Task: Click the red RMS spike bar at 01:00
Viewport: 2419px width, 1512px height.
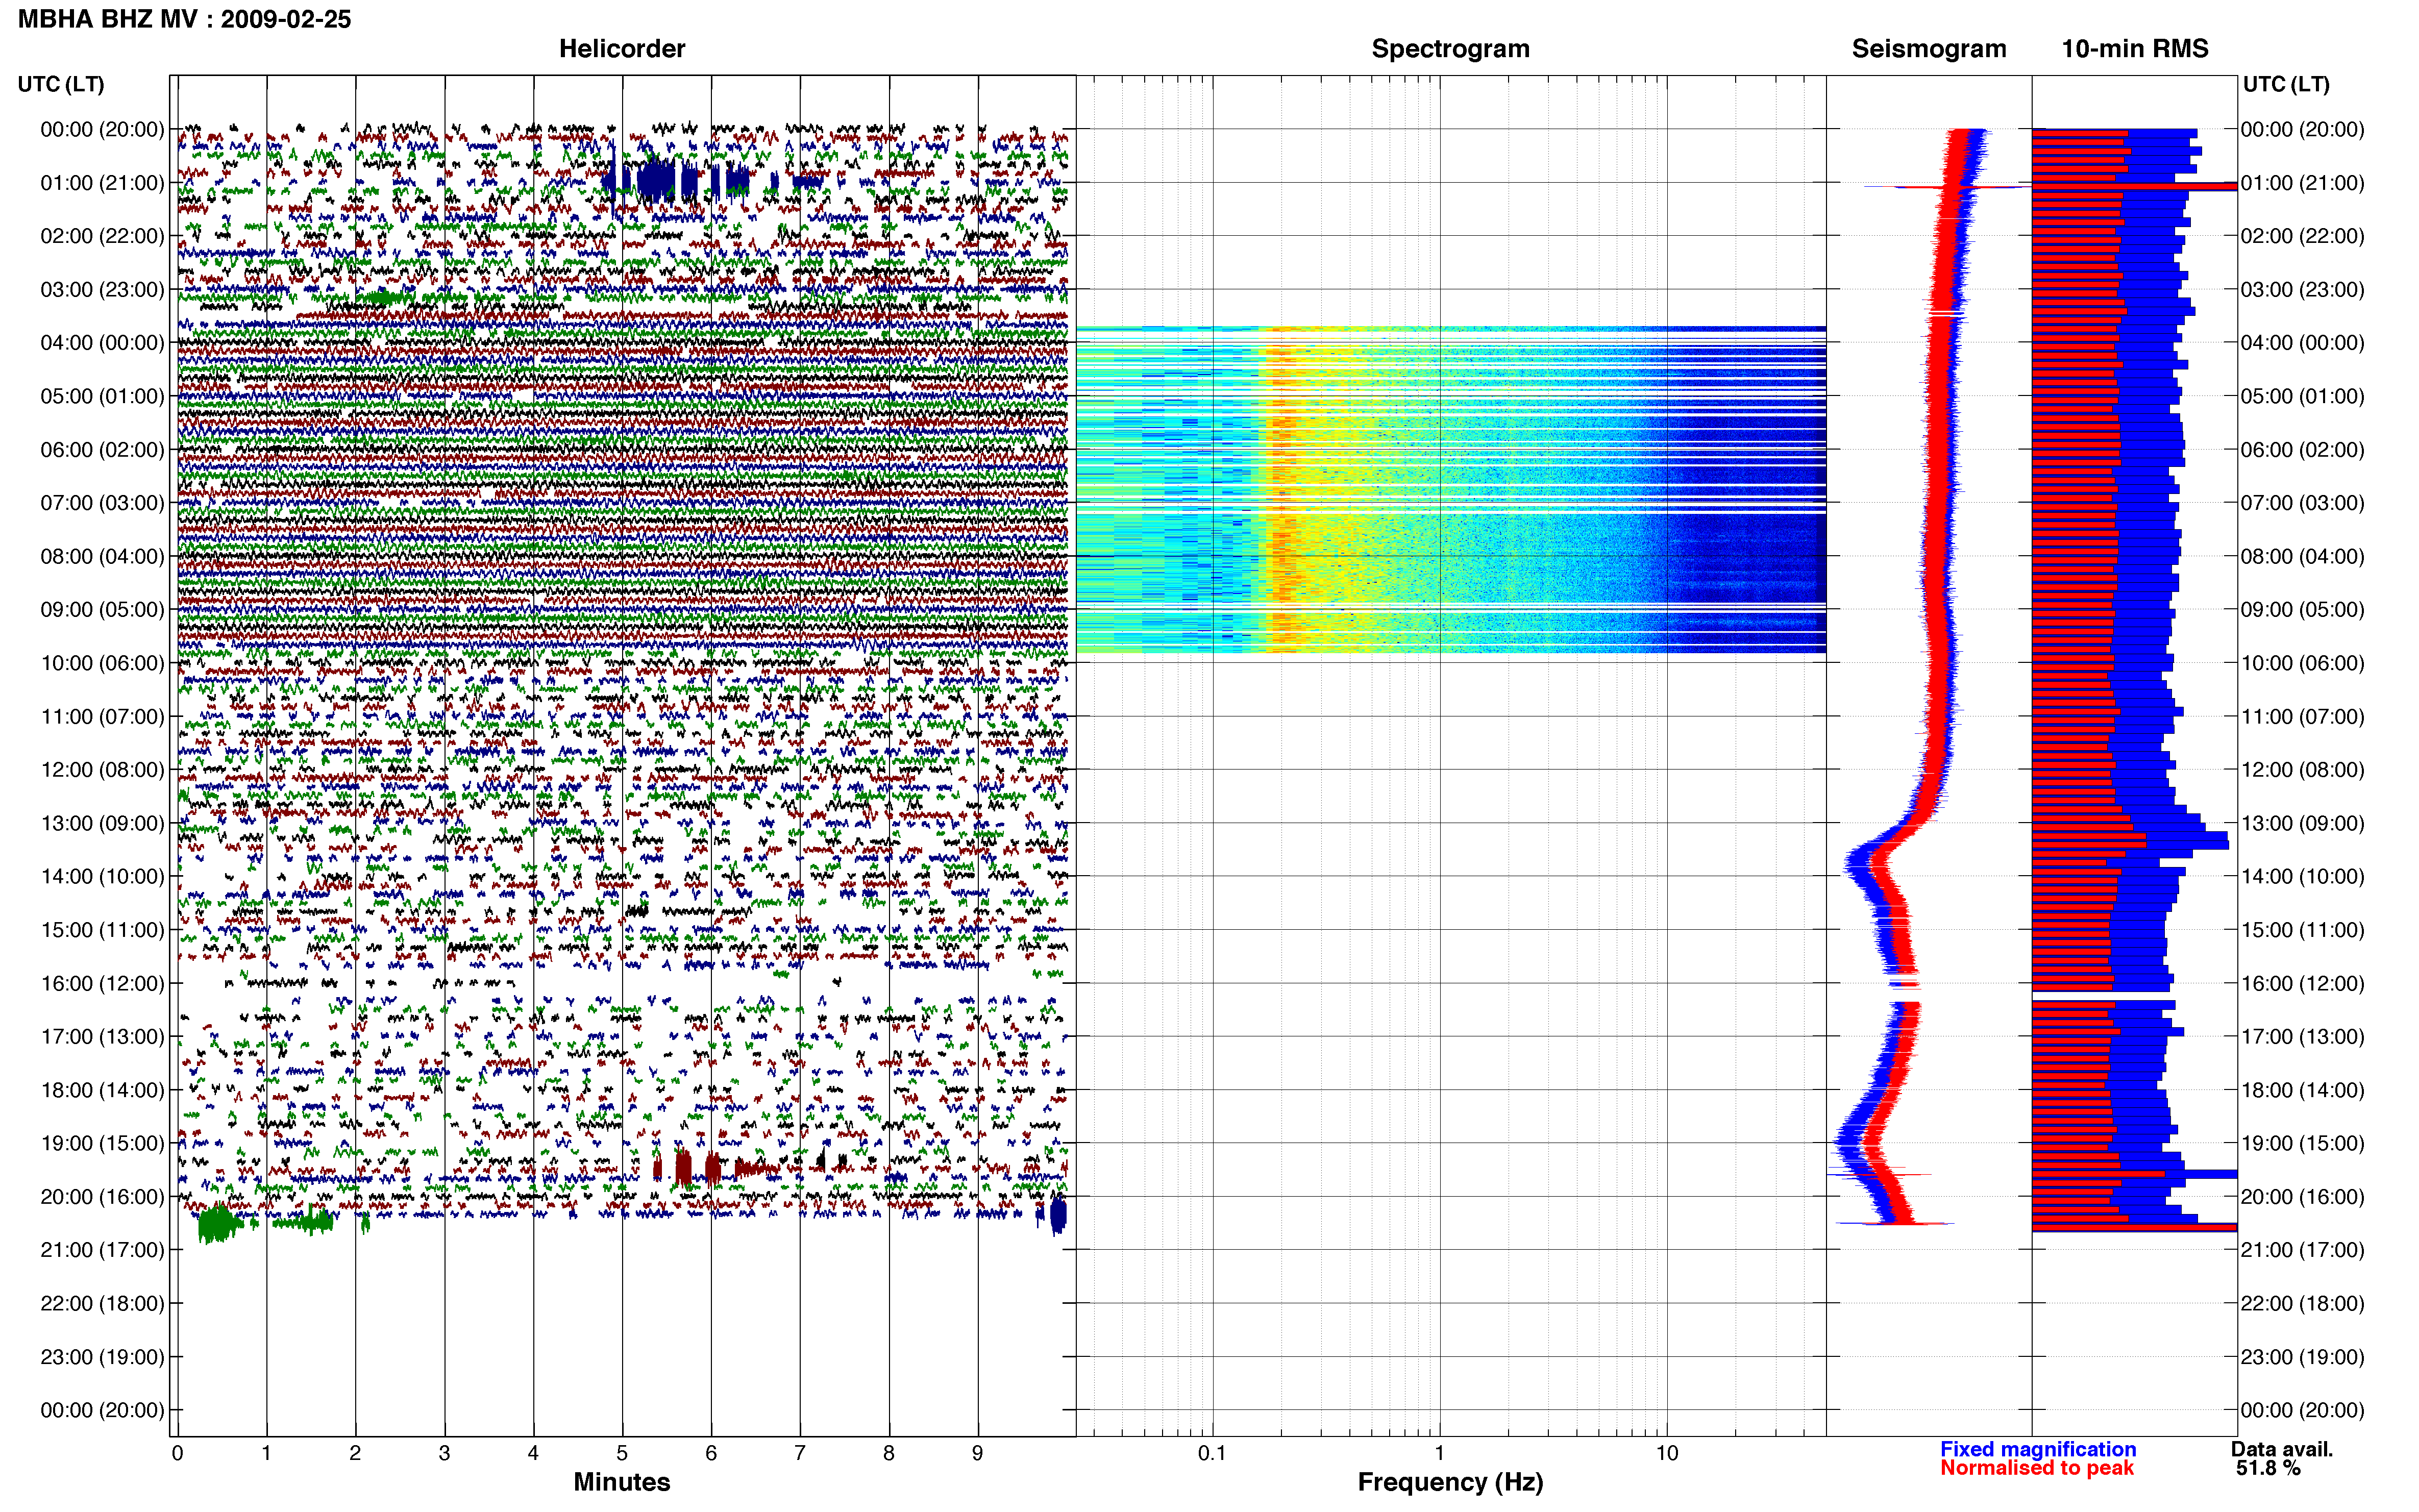Action: [2134, 187]
